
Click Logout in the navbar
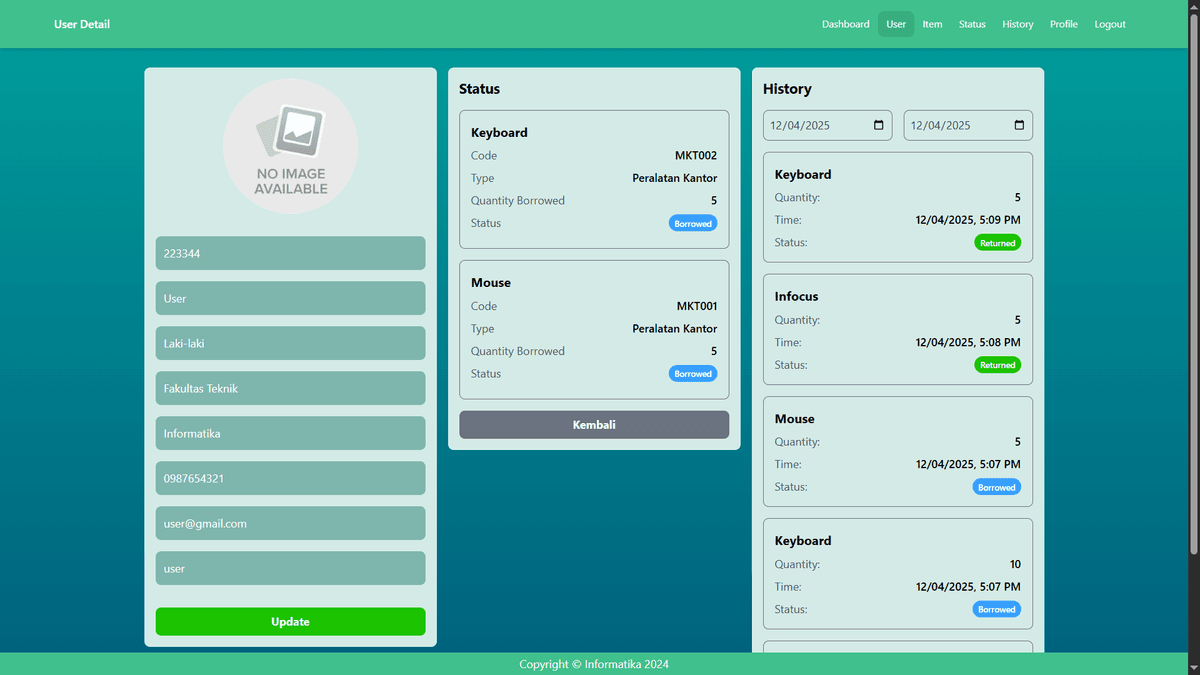(1110, 24)
